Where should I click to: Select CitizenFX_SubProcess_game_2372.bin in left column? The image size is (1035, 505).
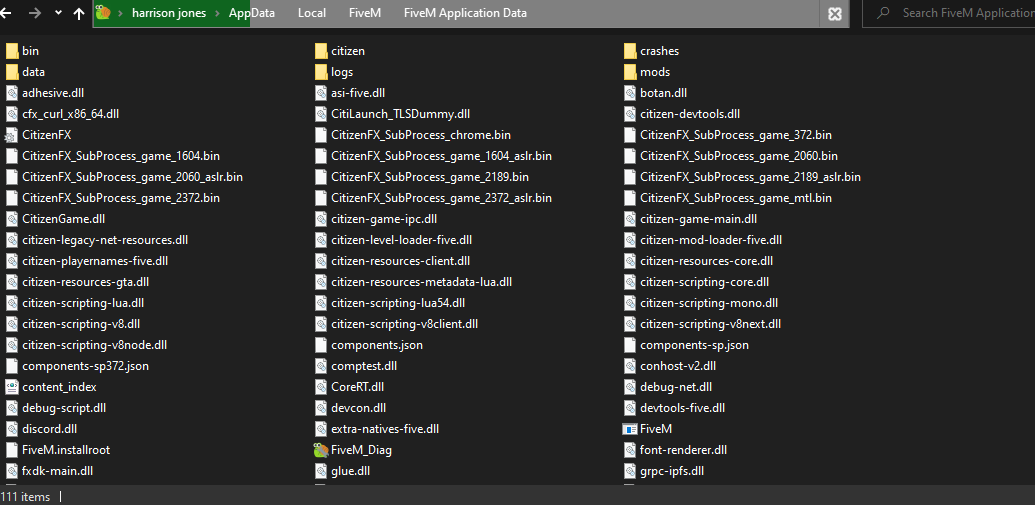tap(121, 198)
